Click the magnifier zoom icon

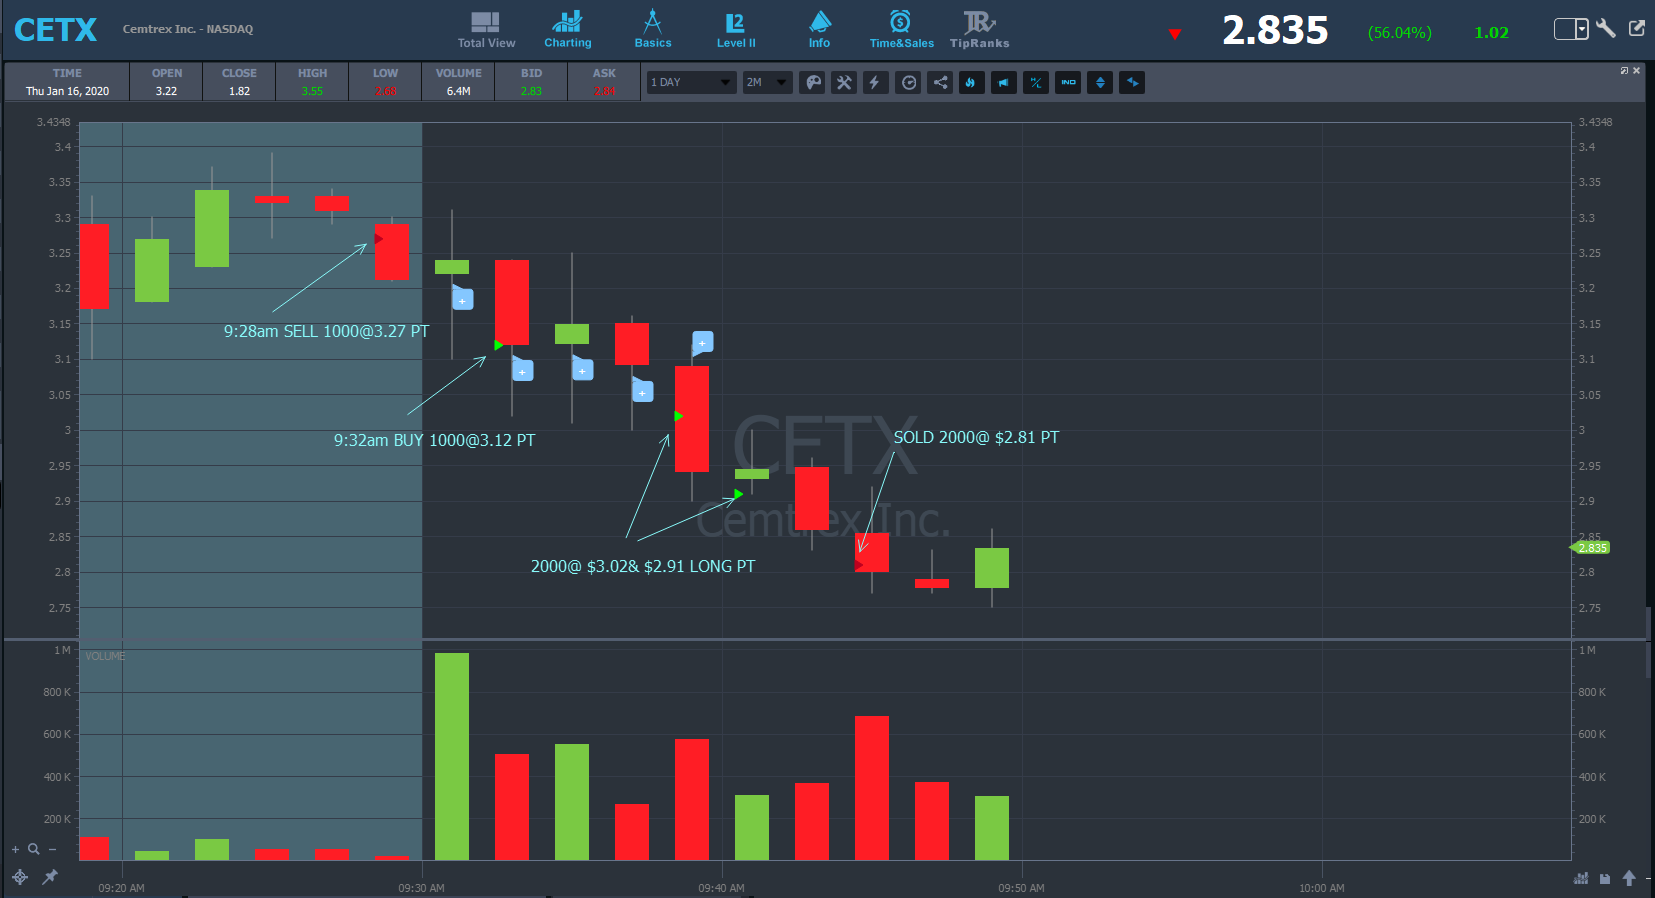33,849
